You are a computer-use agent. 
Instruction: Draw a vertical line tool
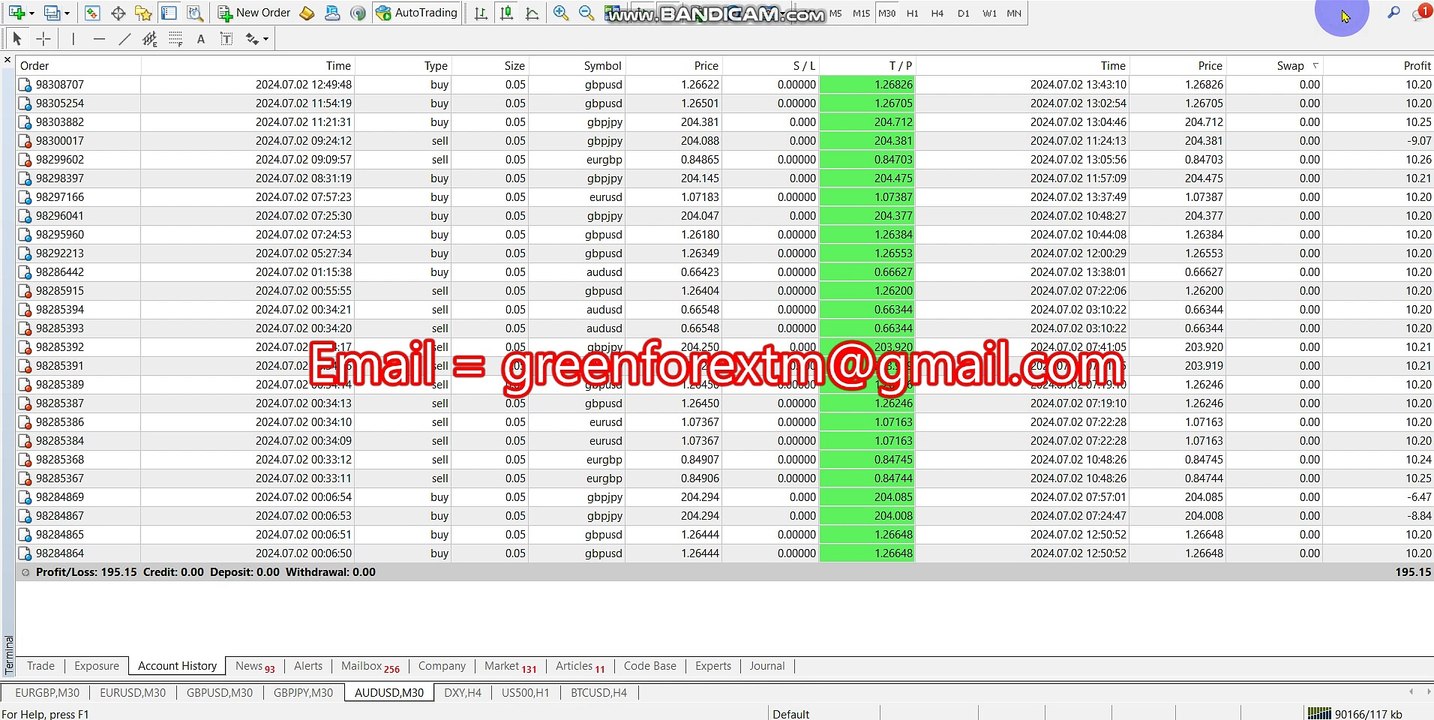[73, 39]
